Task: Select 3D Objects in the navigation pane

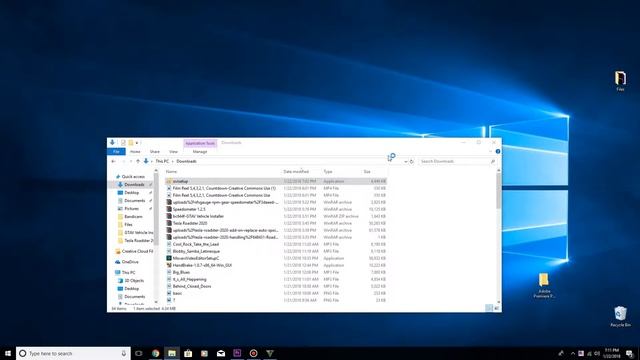Action: pyautogui.click(x=134, y=281)
